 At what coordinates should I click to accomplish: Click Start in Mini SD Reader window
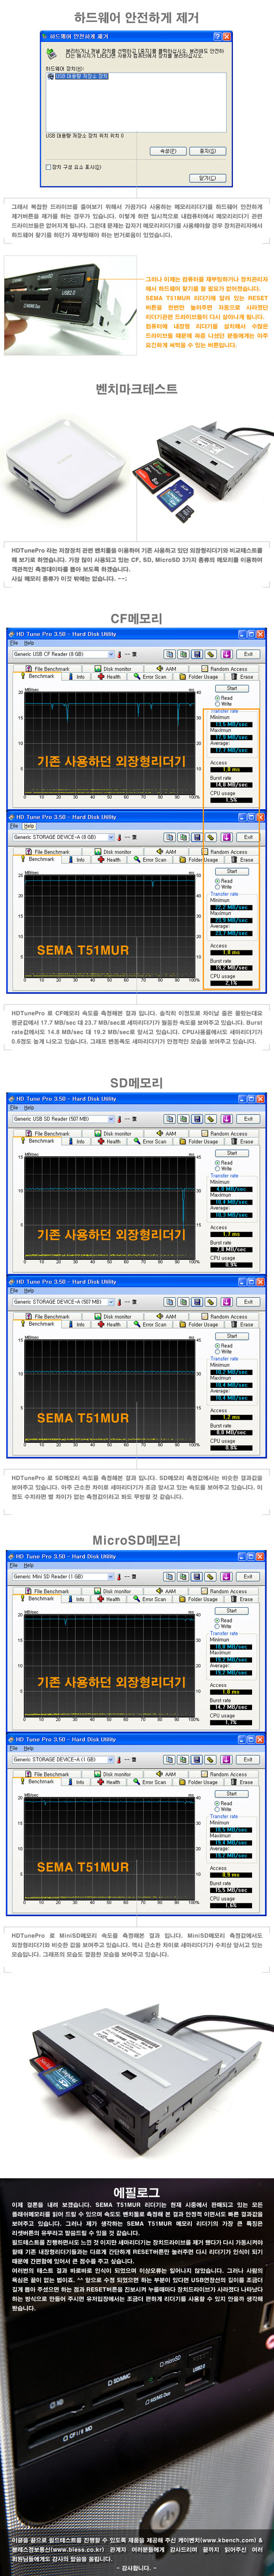click(x=232, y=1610)
